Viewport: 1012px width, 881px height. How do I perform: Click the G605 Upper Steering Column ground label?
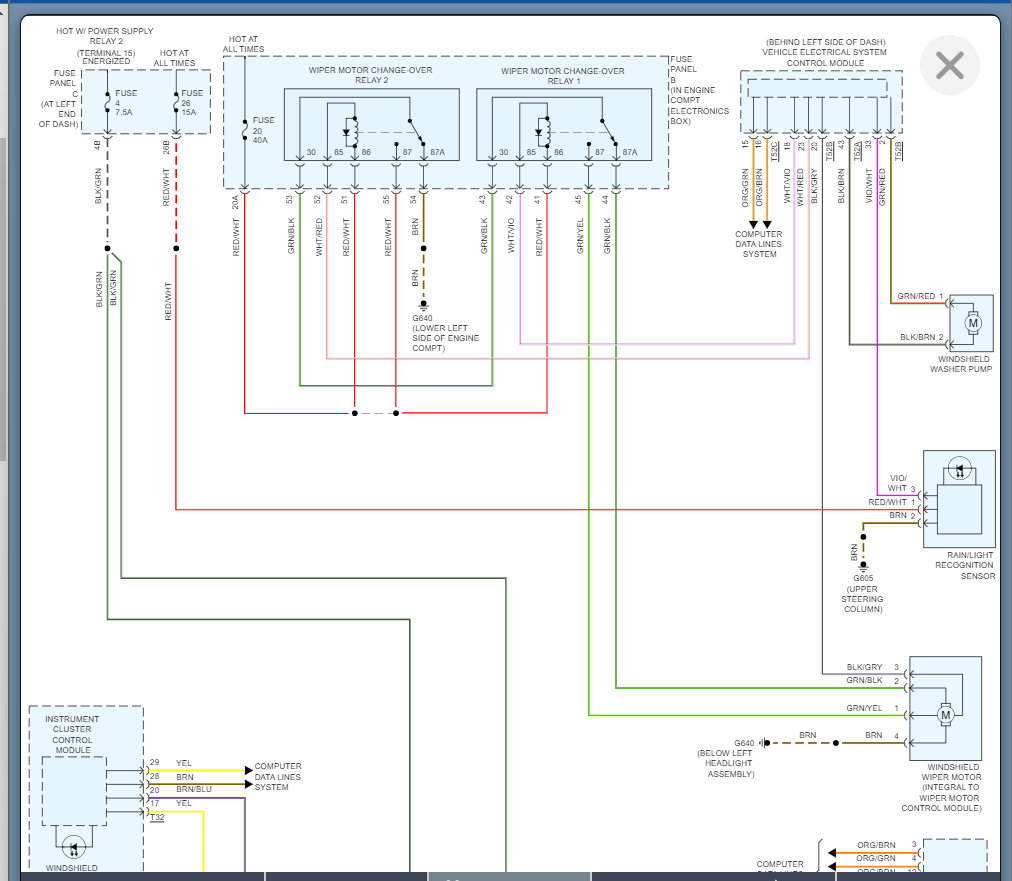[x=863, y=594]
